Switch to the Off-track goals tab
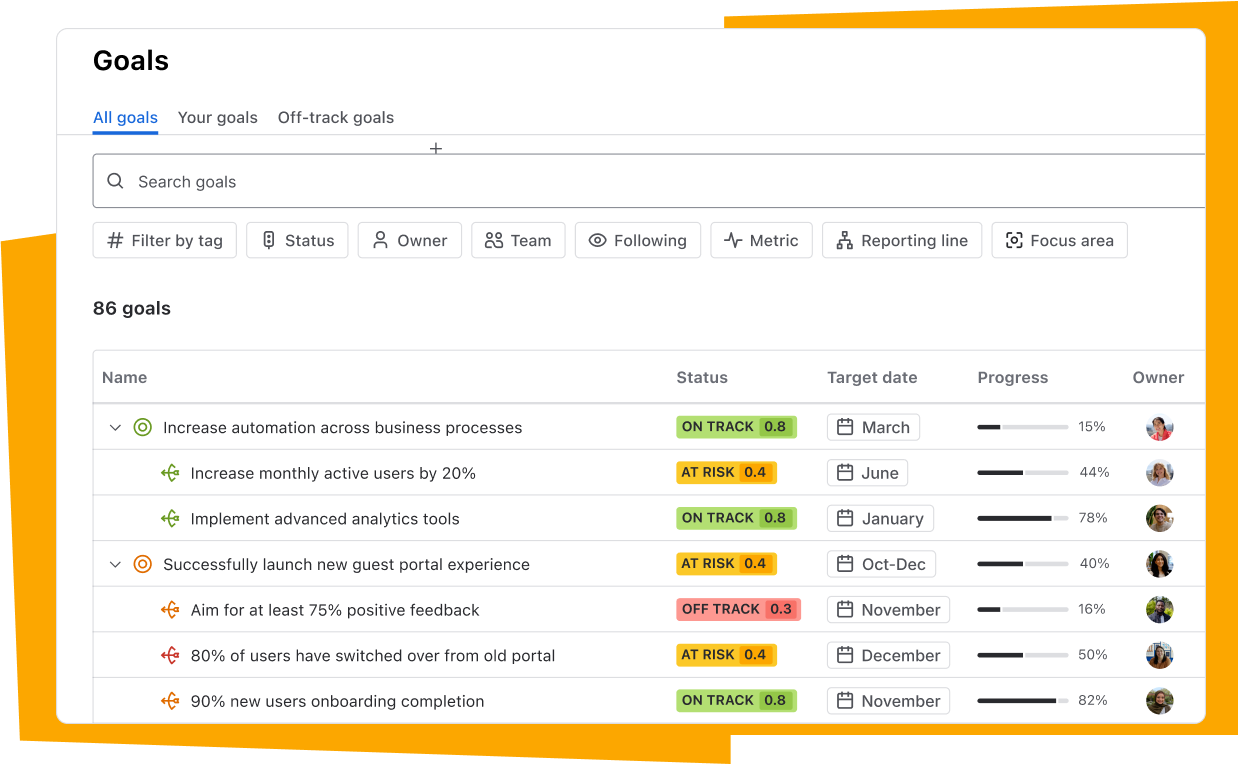This screenshot has width=1238, height=764. tap(335, 118)
